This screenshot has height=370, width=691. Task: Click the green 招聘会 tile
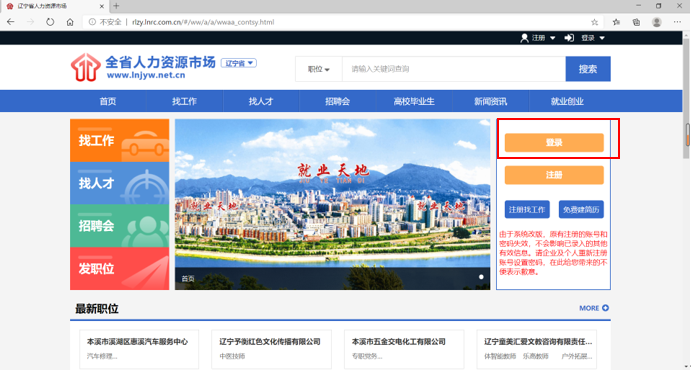pos(119,226)
